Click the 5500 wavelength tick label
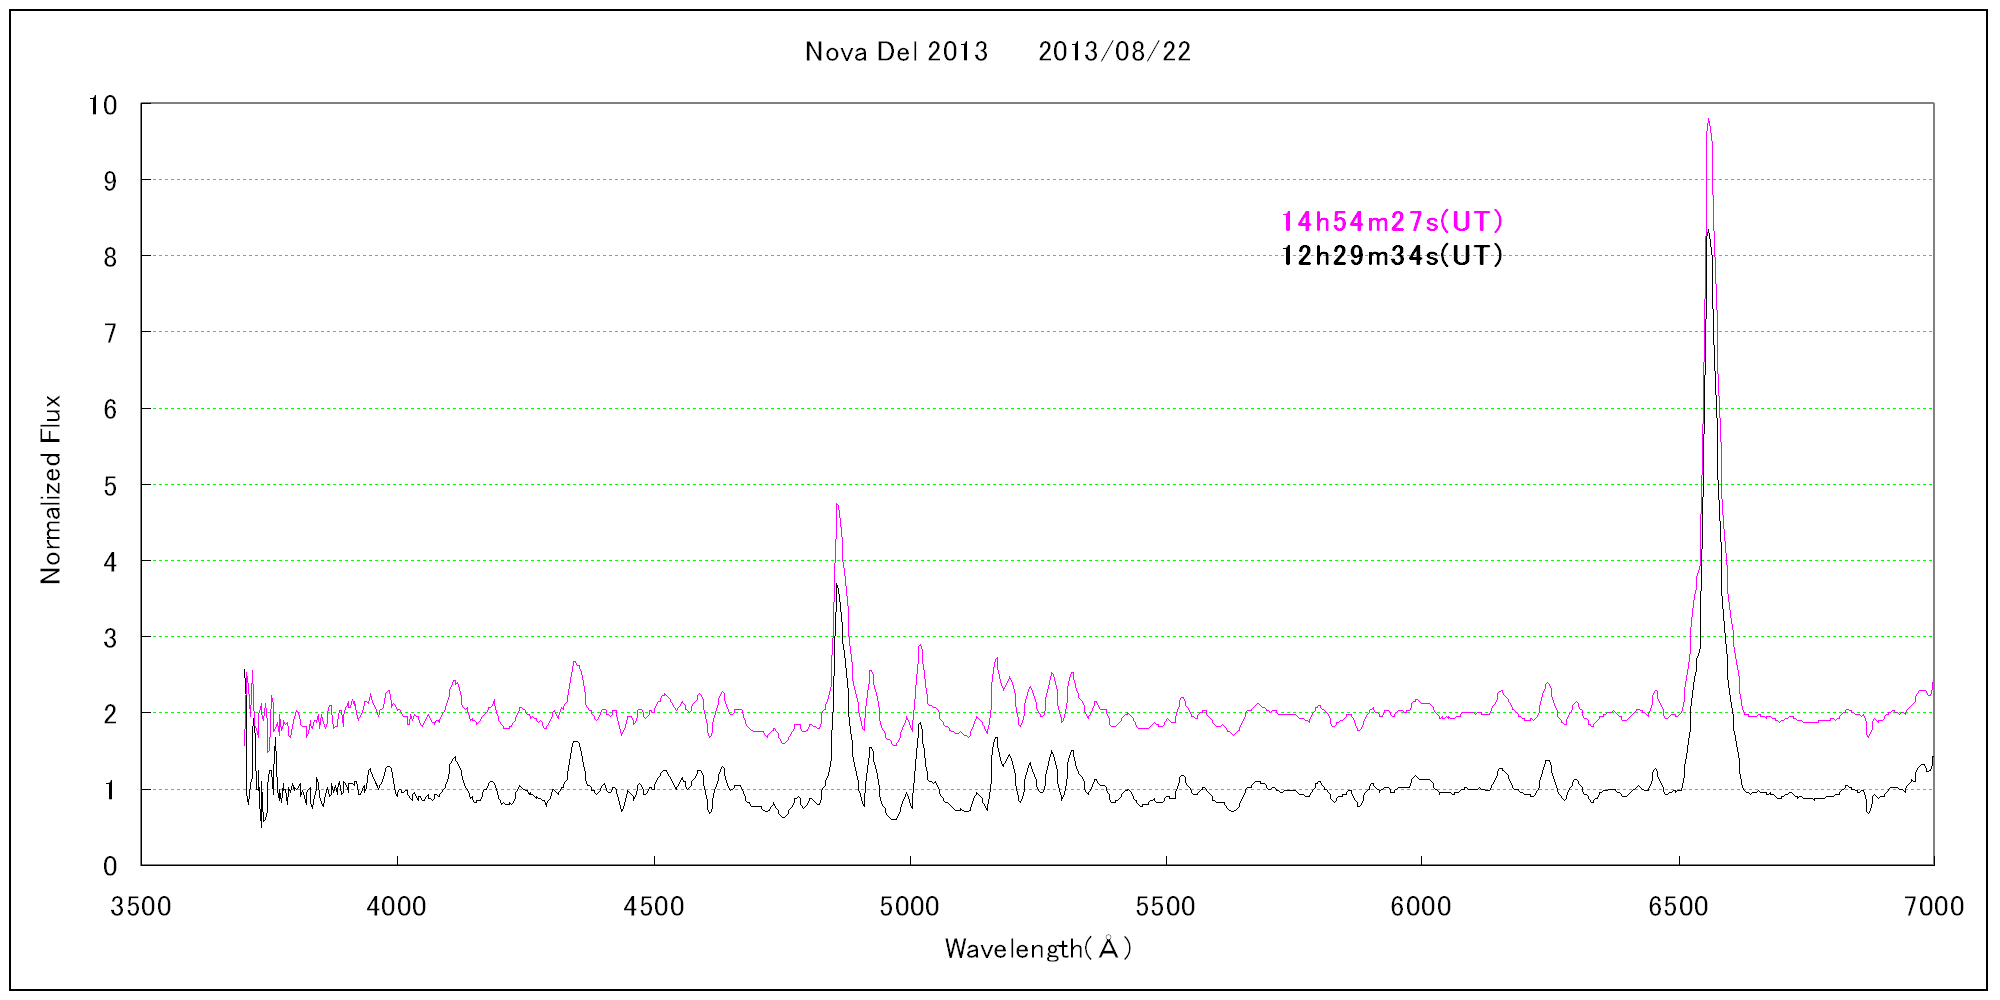2000x1000 pixels. click(x=1165, y=907)
